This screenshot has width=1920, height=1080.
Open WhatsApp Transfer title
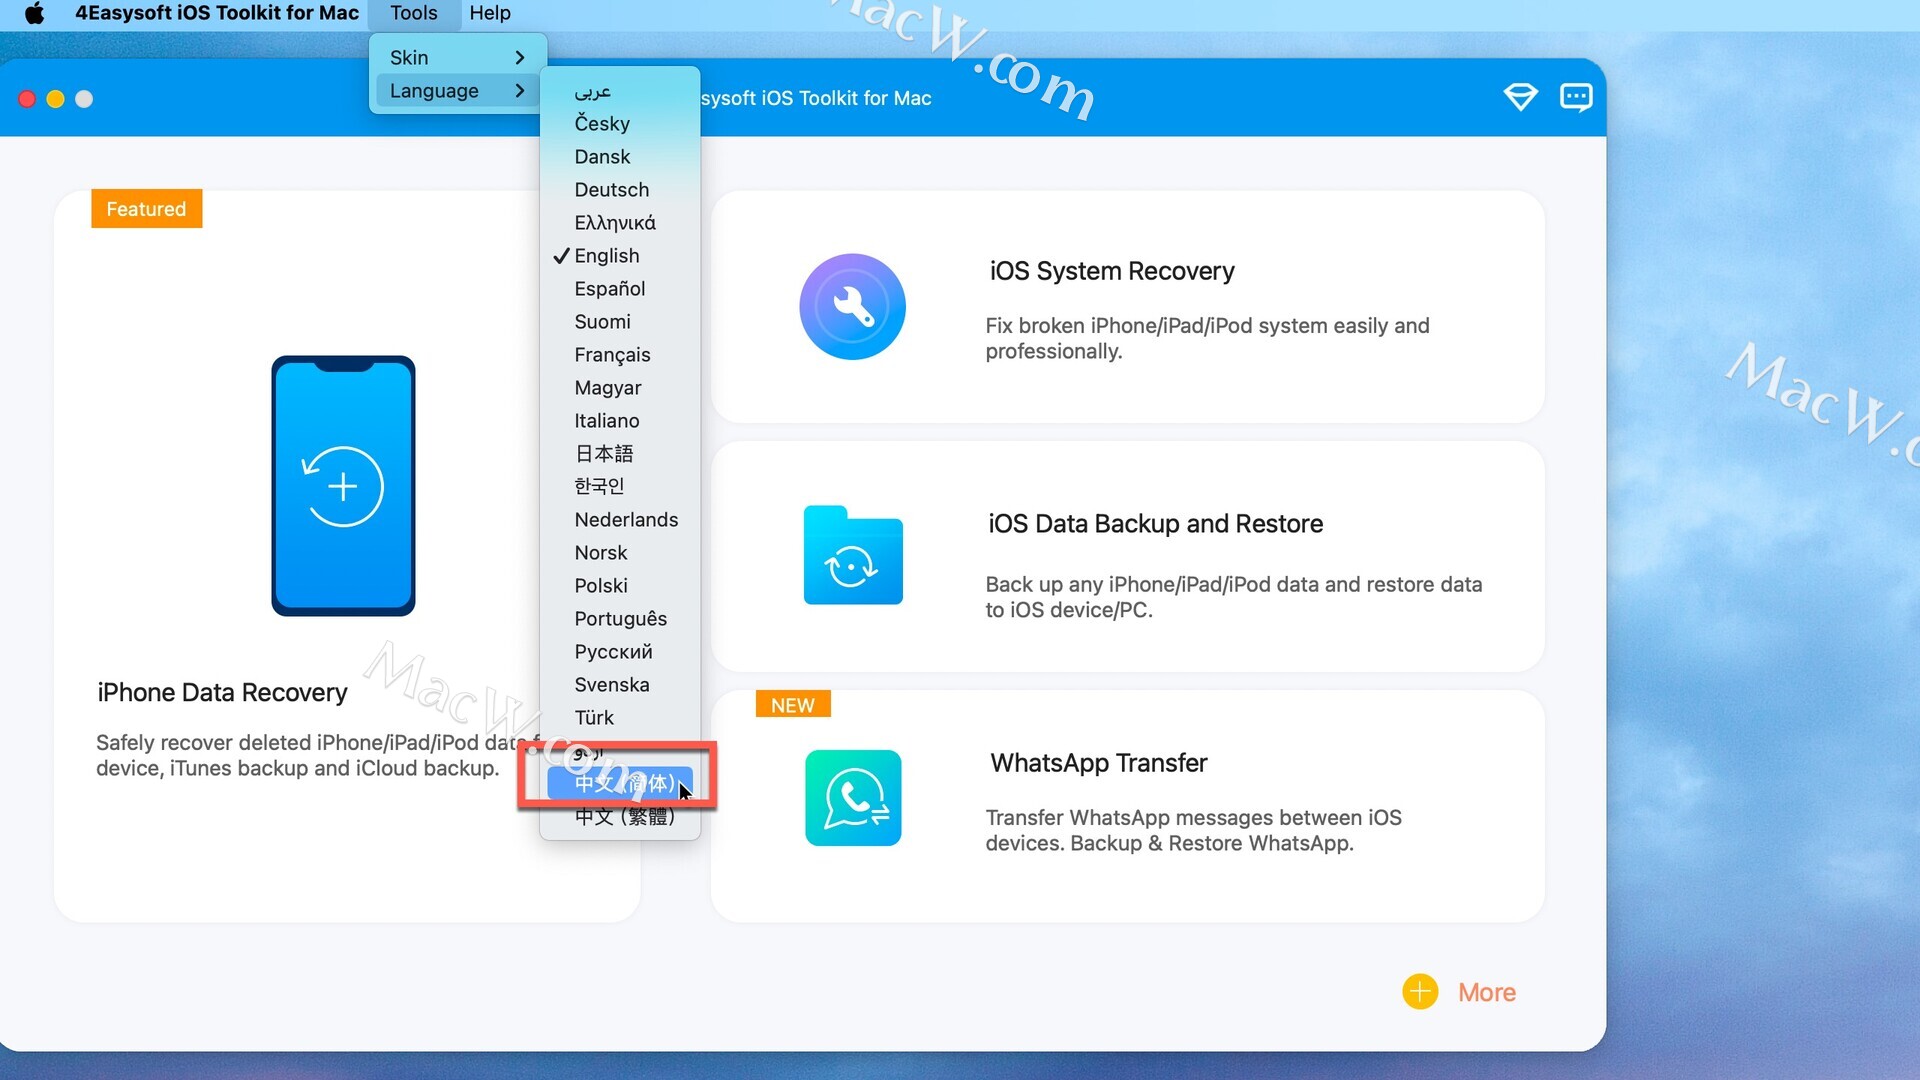click(x=1098, y=763)
